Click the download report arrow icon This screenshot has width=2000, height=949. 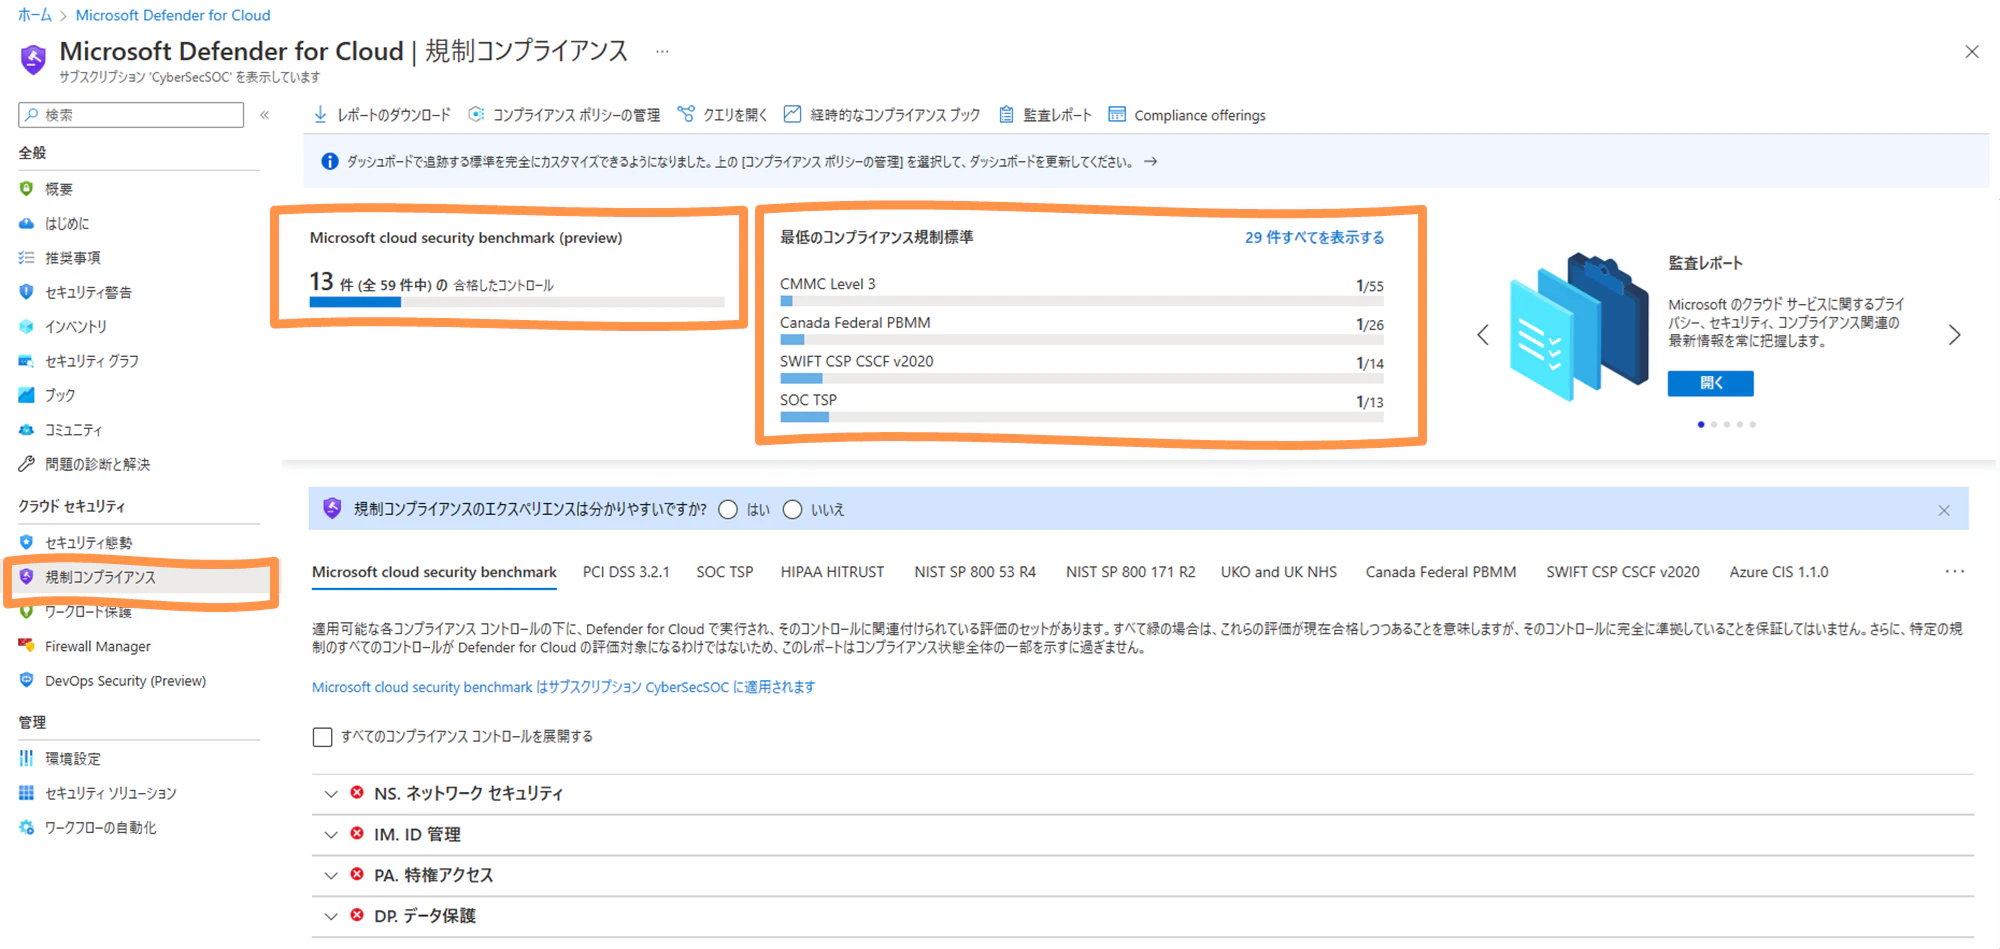(x=320, y=115)
